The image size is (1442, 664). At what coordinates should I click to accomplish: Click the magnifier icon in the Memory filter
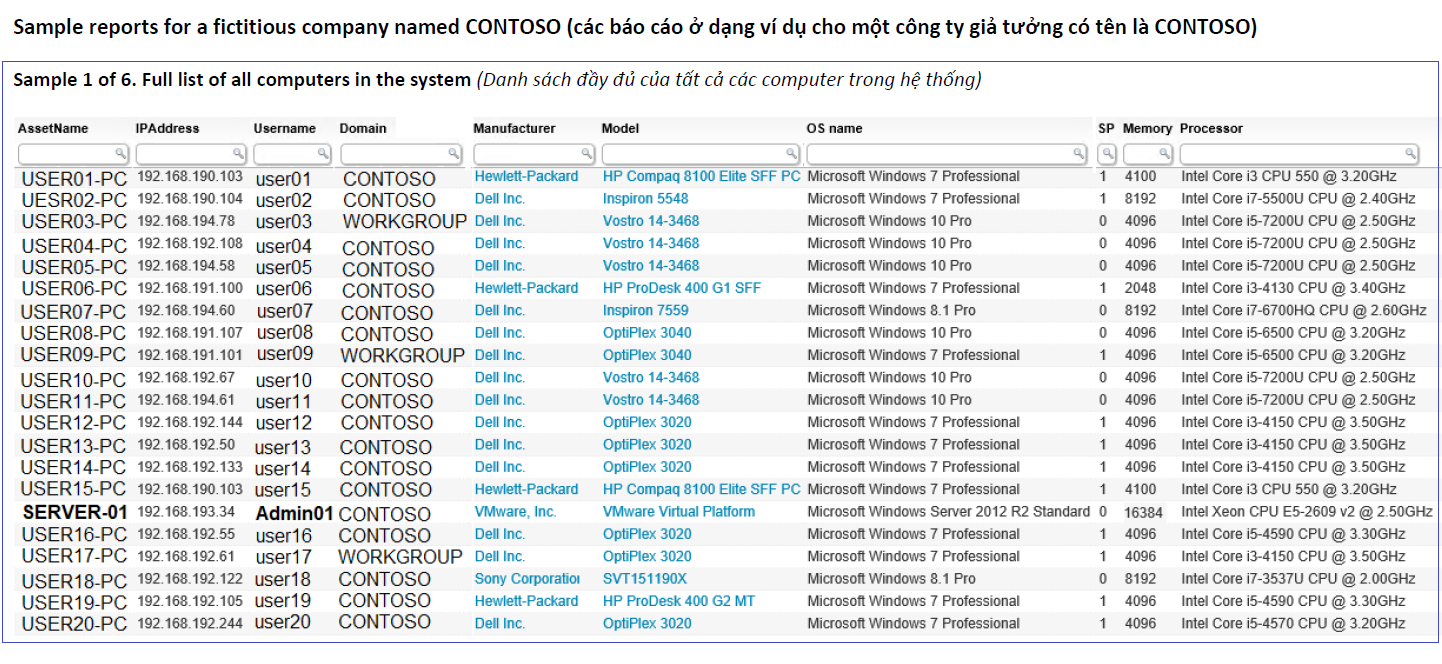pyautogui.click(x=1164, y=154)
